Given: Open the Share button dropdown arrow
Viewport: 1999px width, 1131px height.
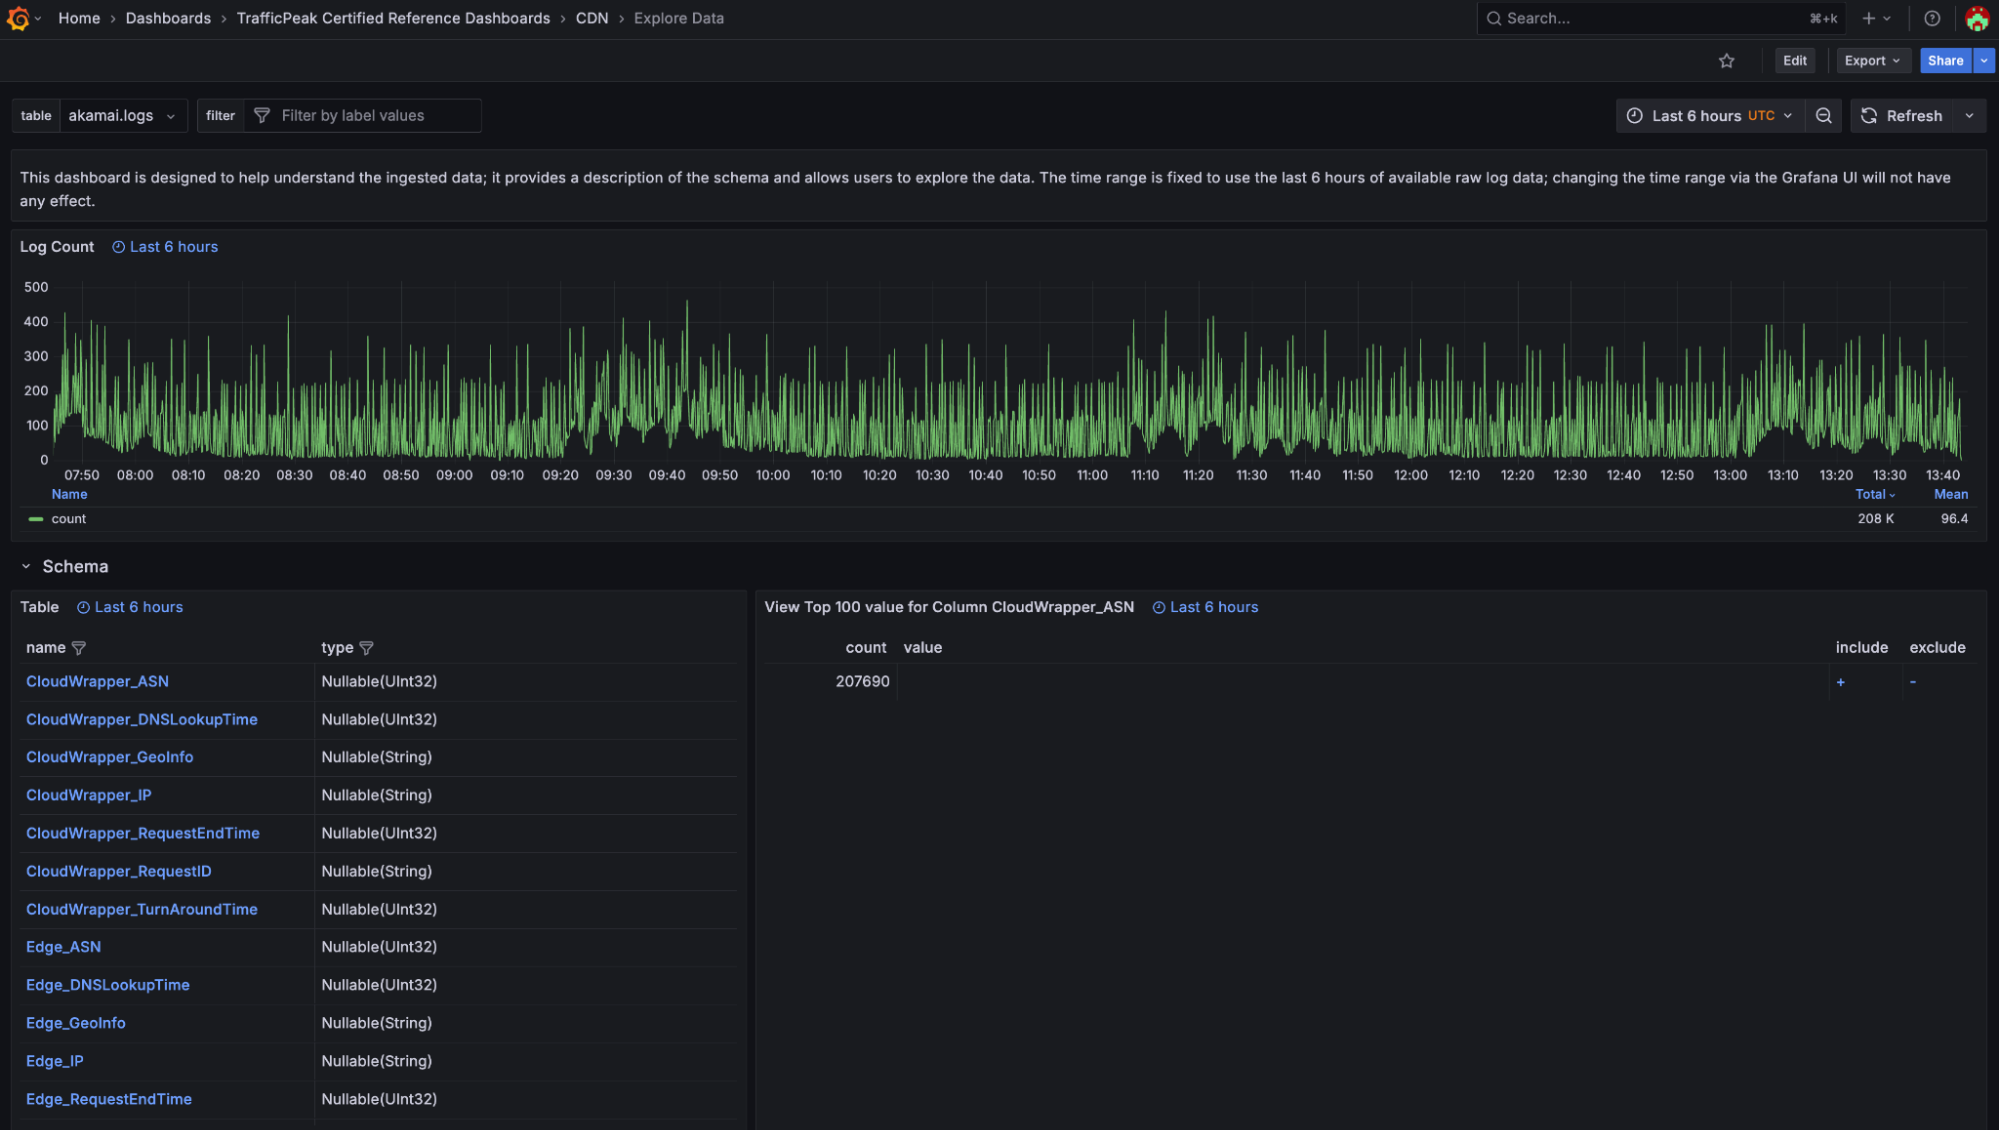Looking at the screenshot, I should click(1984, 61).
